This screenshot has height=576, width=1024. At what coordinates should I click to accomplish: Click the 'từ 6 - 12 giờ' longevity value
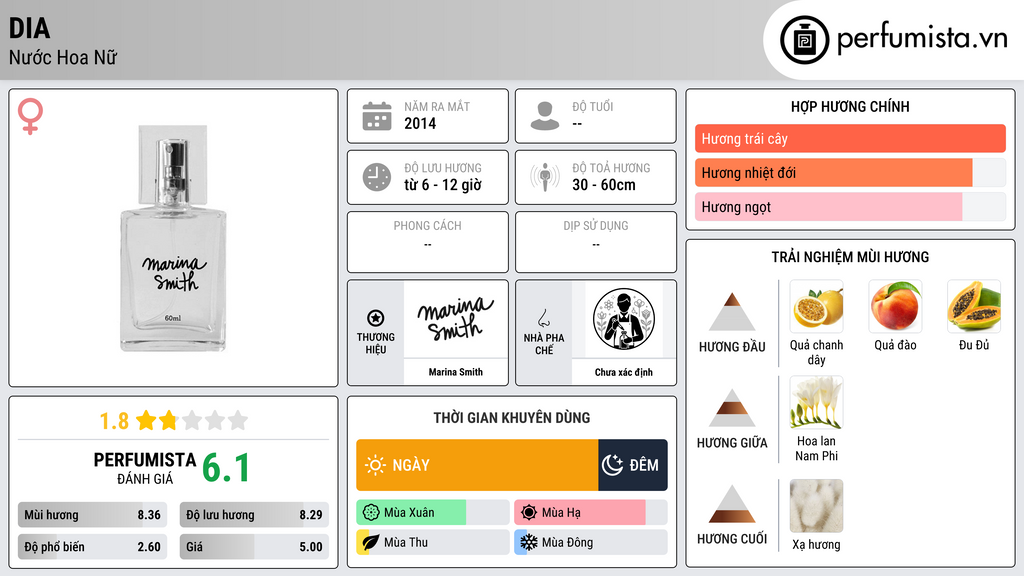pyautogui.click(x=443, y=185)
